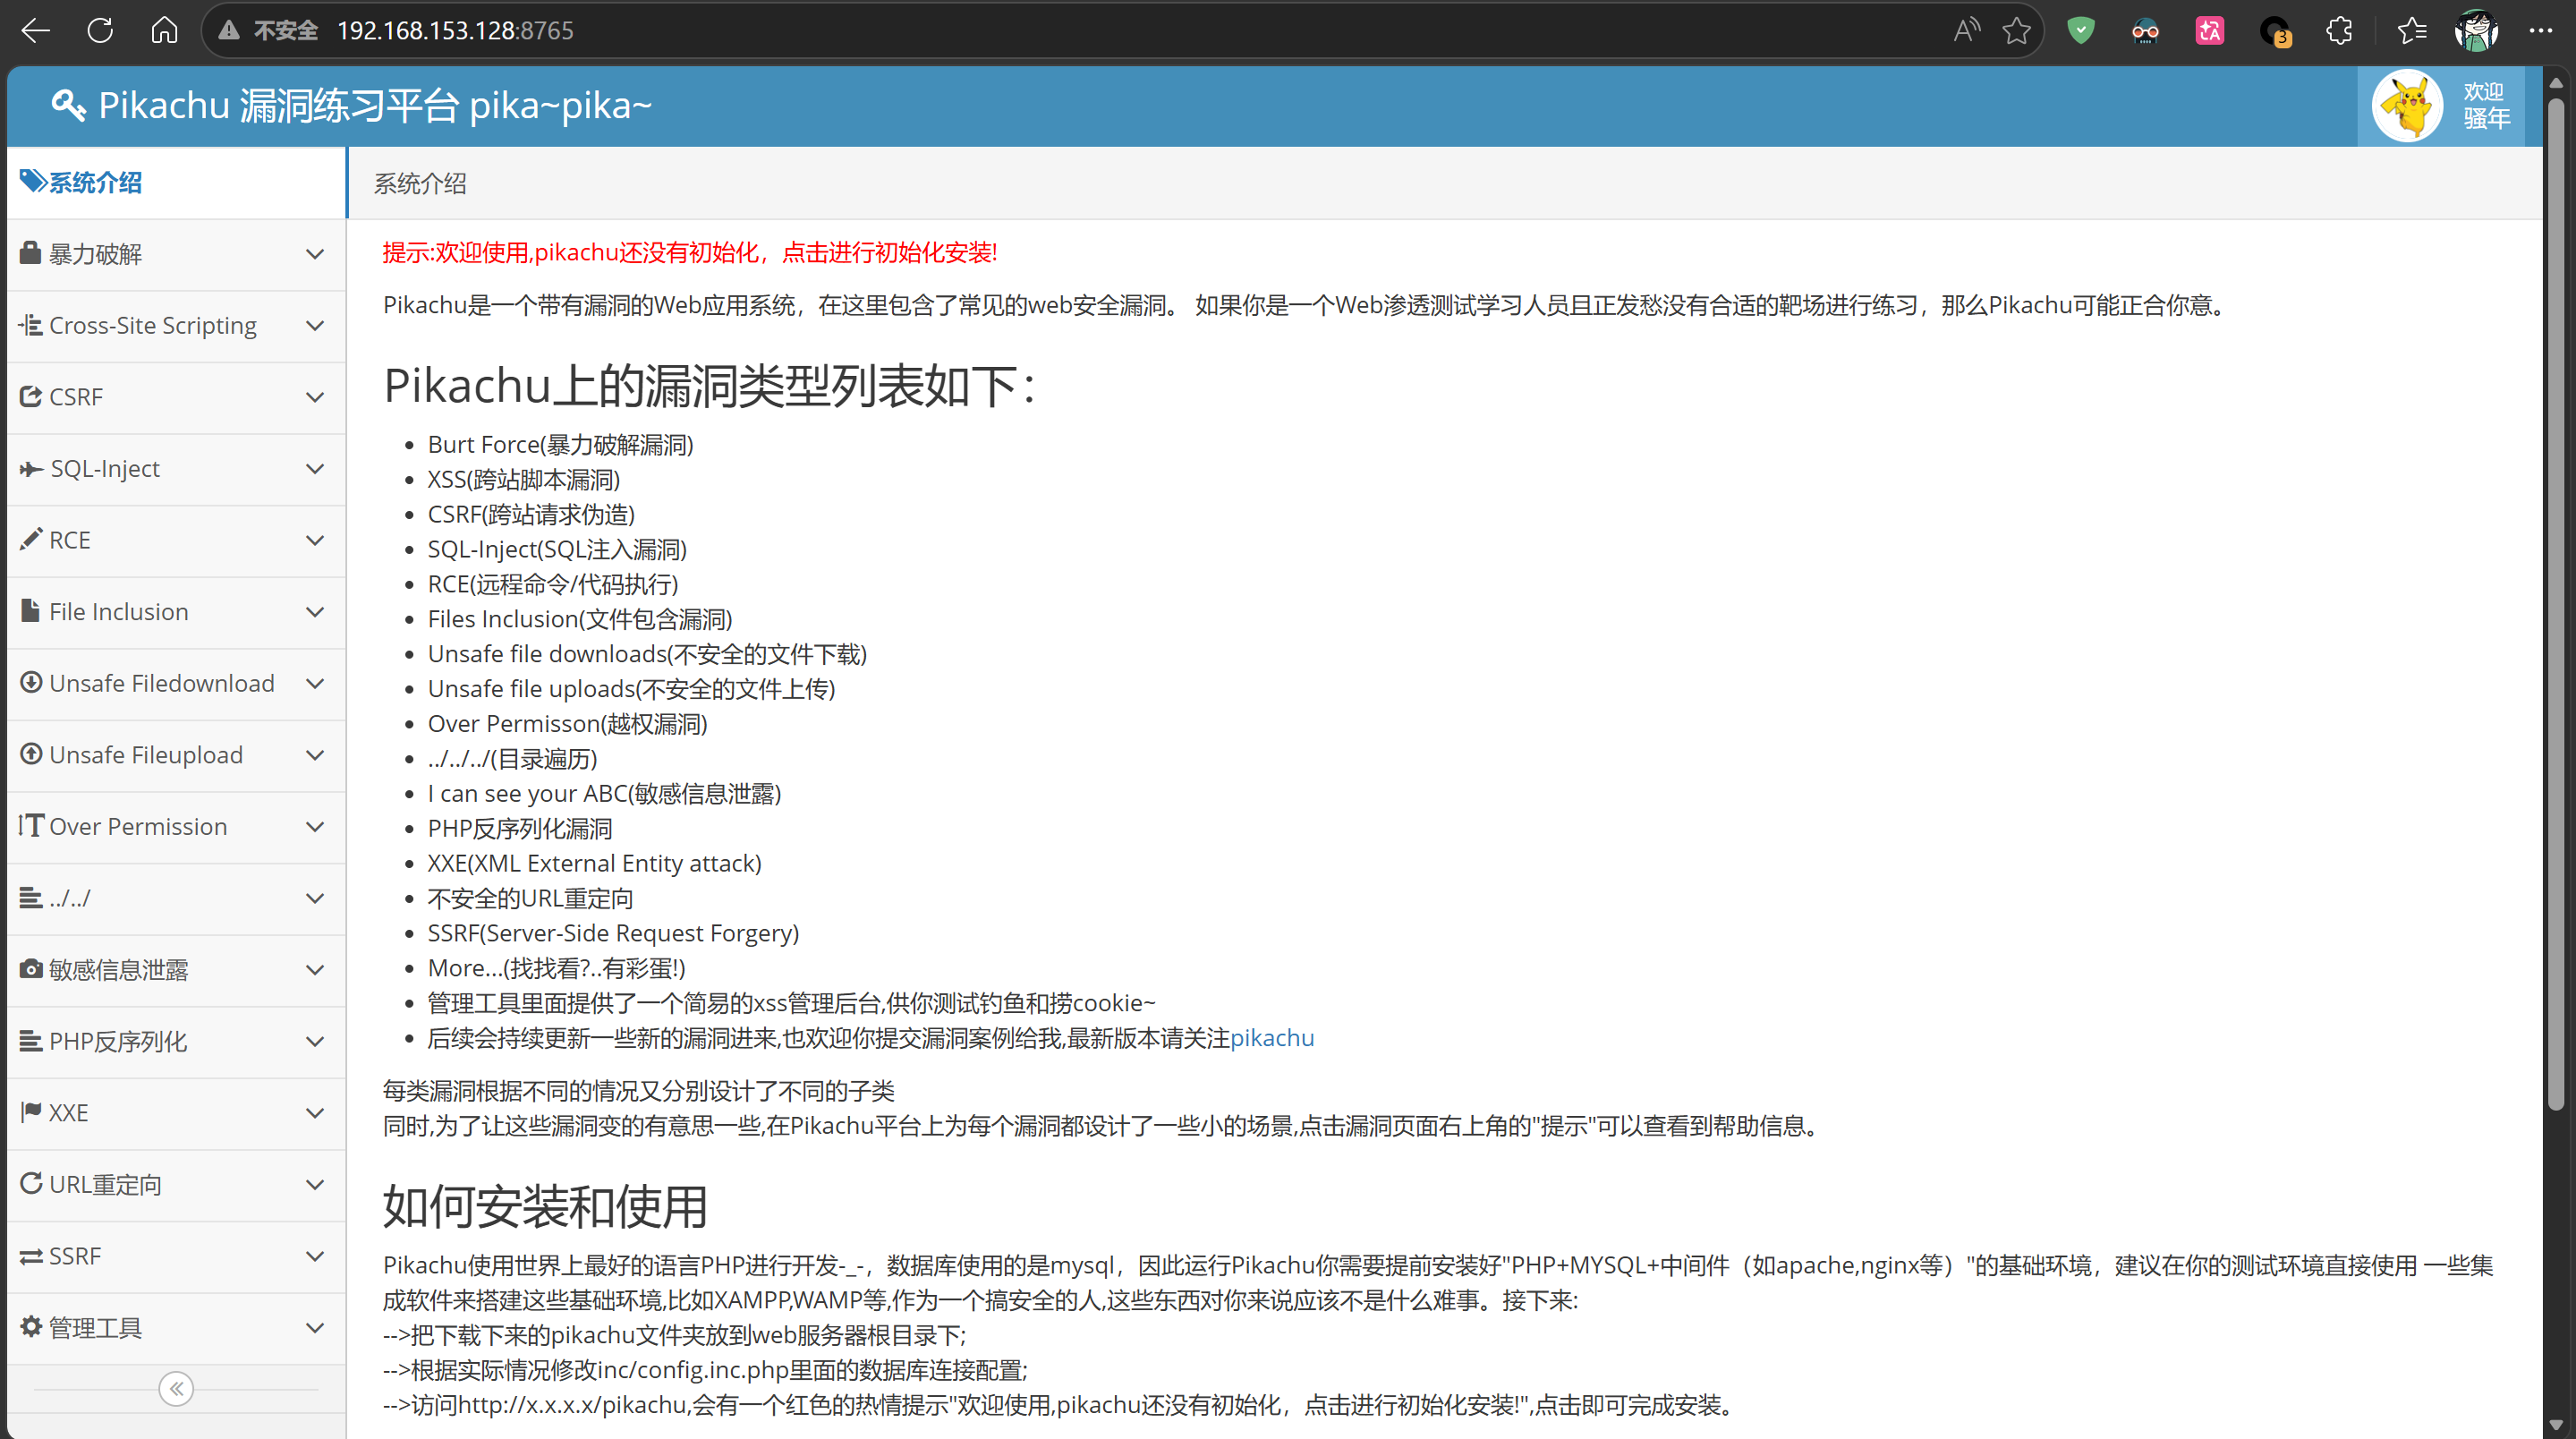The height and width of the screenshot is (1439, 2576).
Task: Expand the 暴力破解 menu chevron
Action: coord(315,254)
